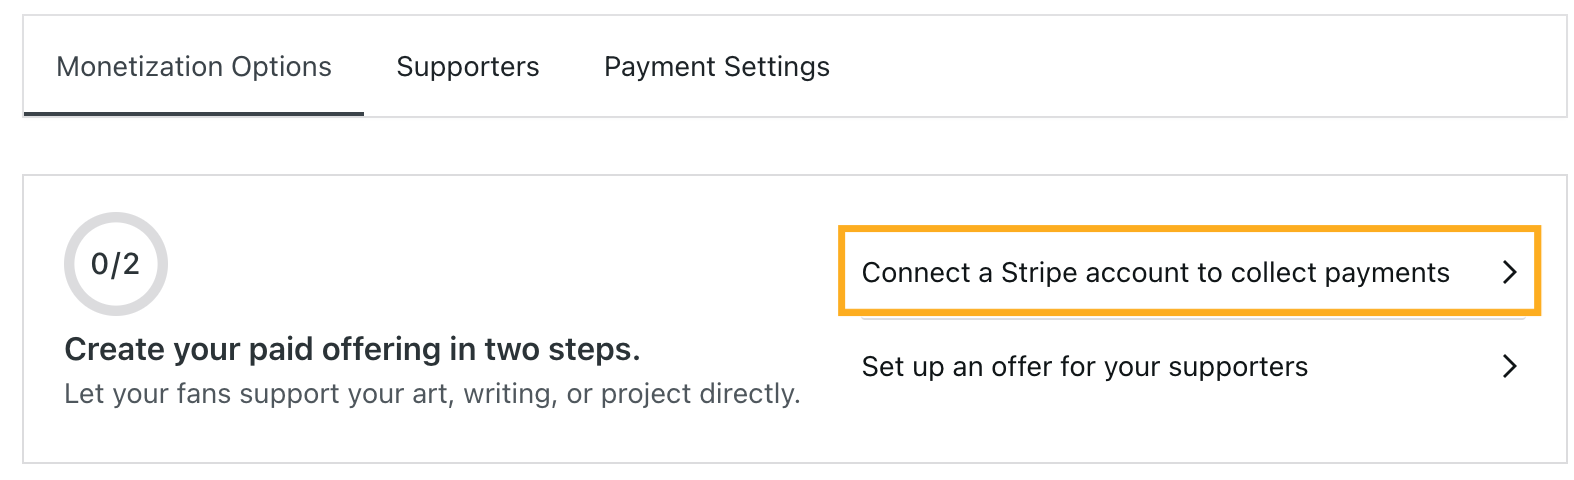Click the active underline beneath Monetization Options
This screenshot has width=1574, height=480.
point(194,113)
